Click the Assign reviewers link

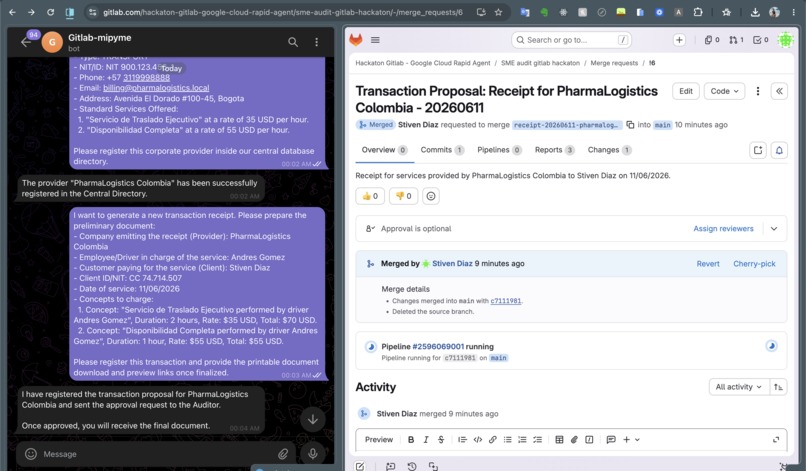[x=723, y=229]
